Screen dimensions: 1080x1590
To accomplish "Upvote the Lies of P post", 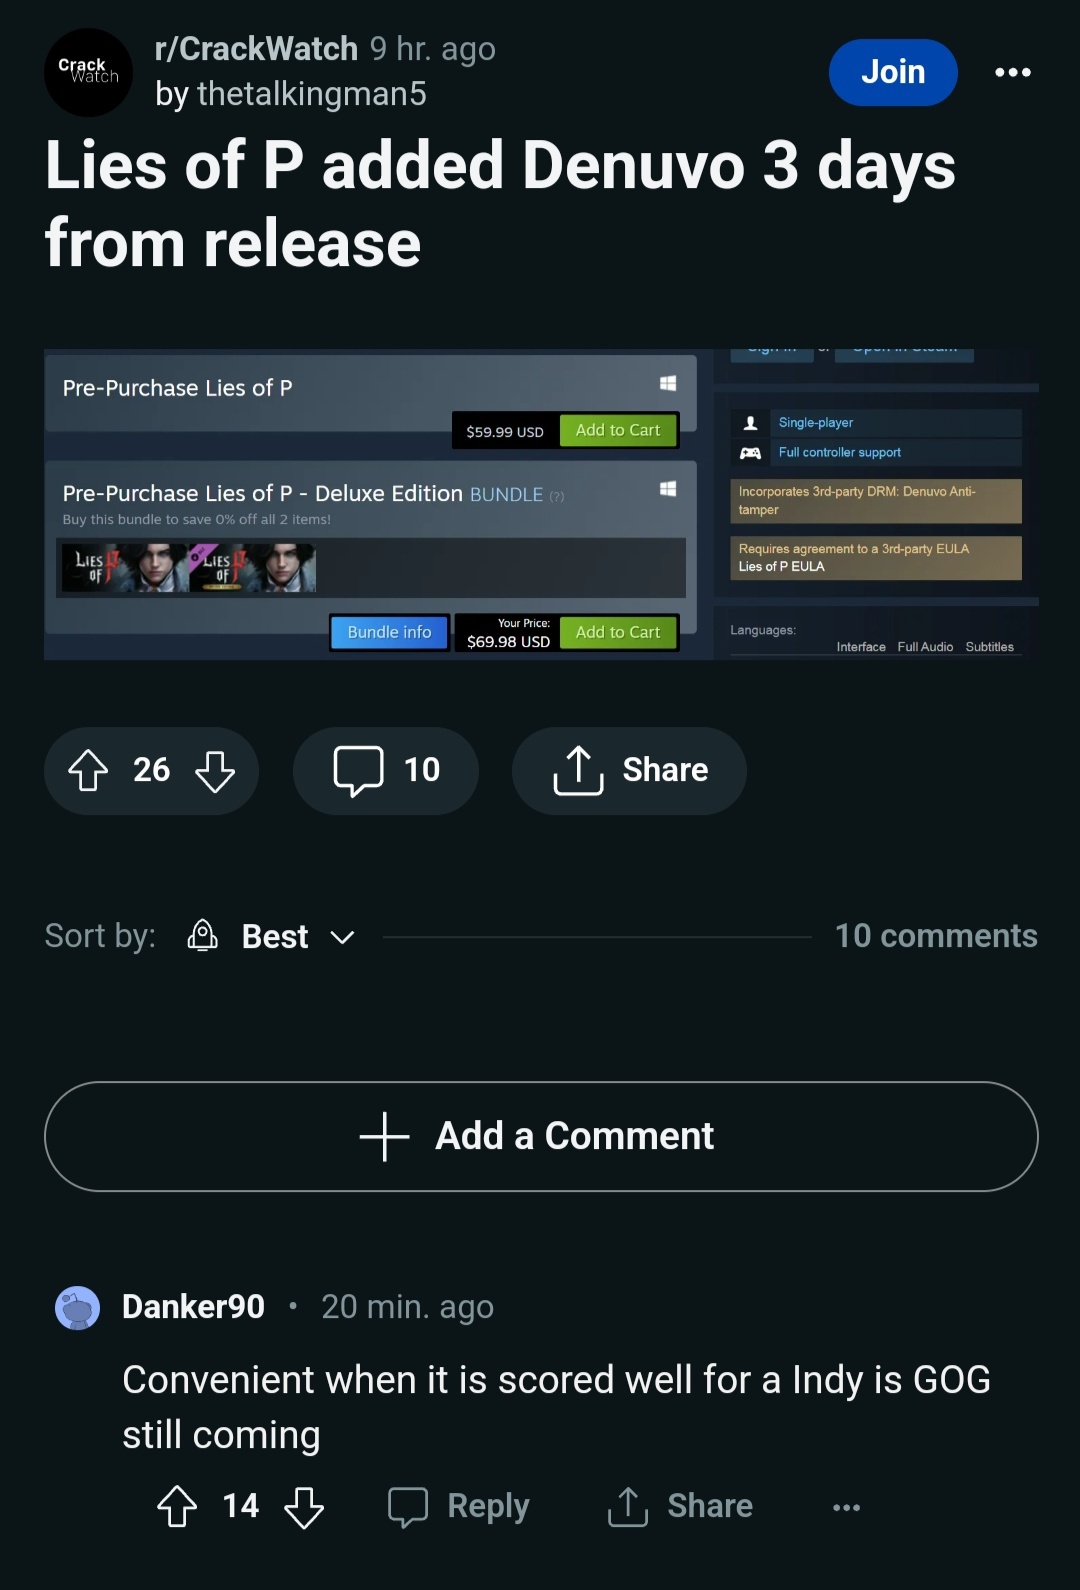I will [x=88, y=770].
